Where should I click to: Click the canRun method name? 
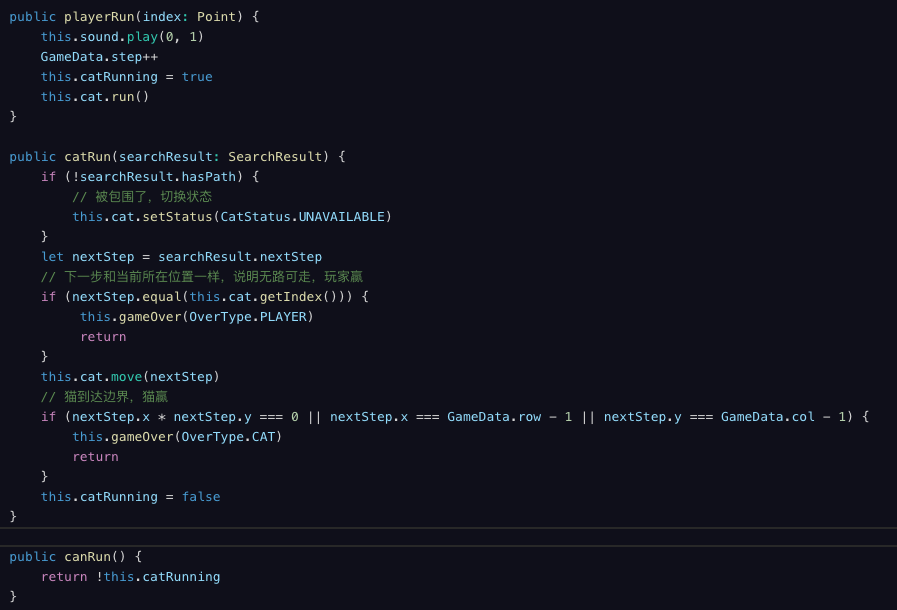click(x=88, y=557)
